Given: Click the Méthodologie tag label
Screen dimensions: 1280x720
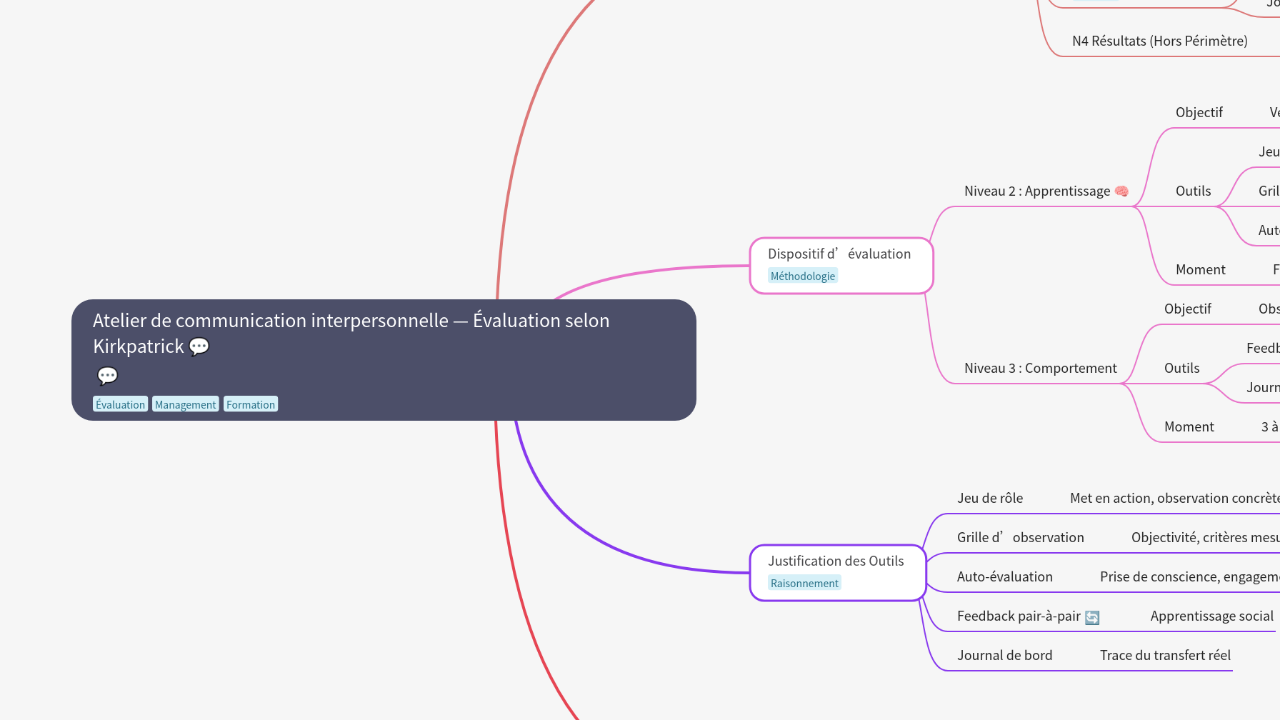Looking at the screenshot, I should pos(802,276).
